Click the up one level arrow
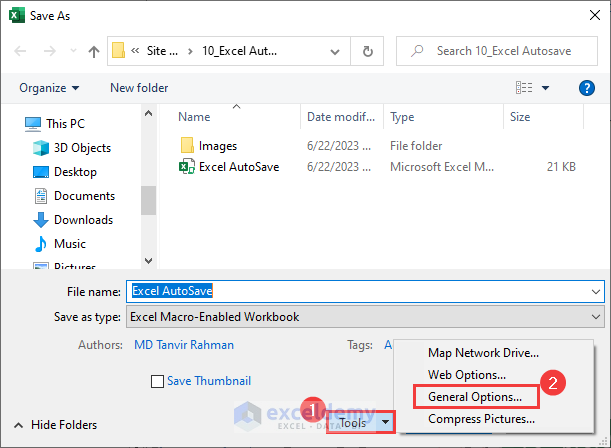This screenshot has height=448, width=611. click(94, 51)
